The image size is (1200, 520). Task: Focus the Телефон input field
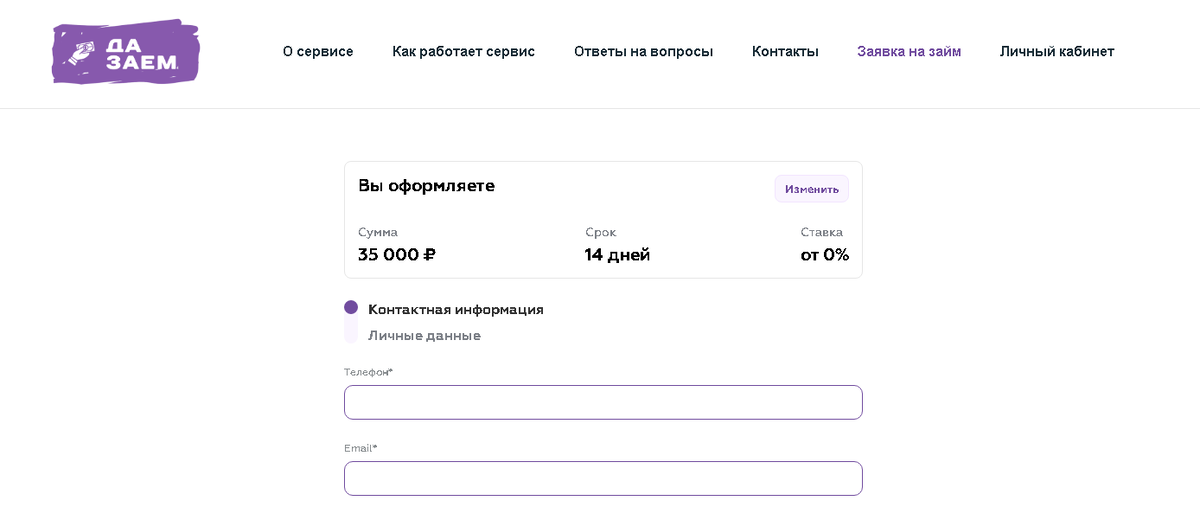[602, 402]
